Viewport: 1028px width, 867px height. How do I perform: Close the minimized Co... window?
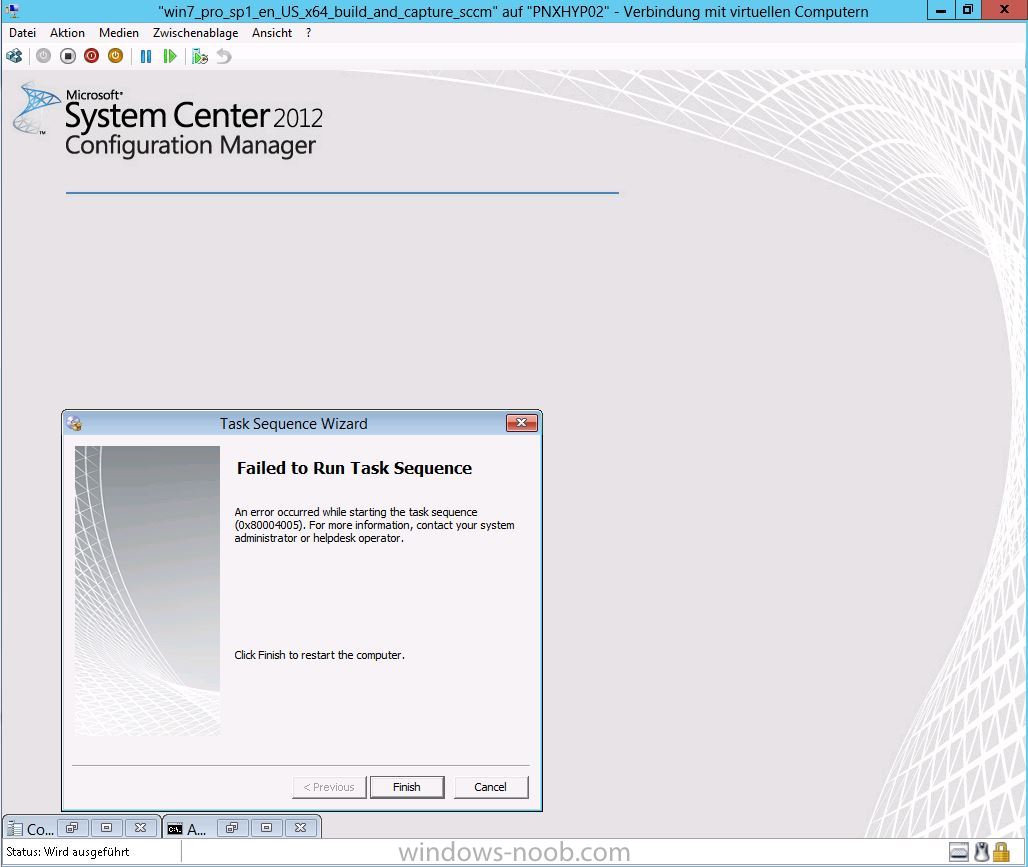pyautogui.click(x=140, y=828)
